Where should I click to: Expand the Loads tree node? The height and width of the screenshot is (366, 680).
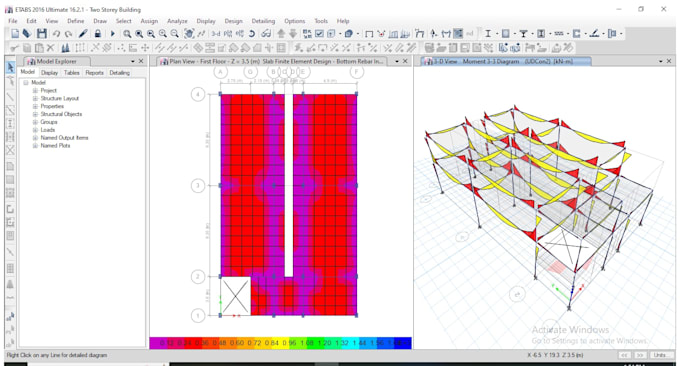tap(35, 130)
